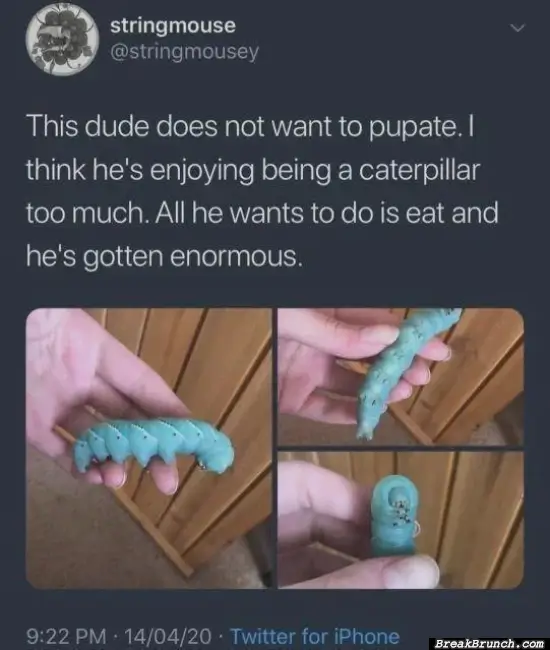Click the blue caterpillar in left photo

coord(154,446)
